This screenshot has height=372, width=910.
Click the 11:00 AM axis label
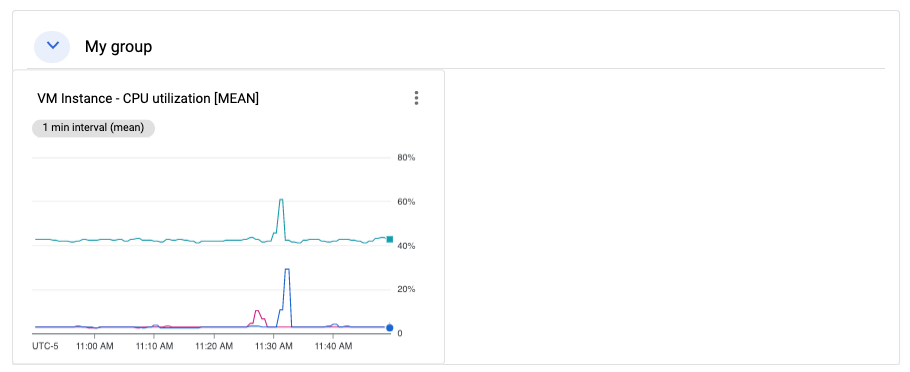click(x=94, y=346)
